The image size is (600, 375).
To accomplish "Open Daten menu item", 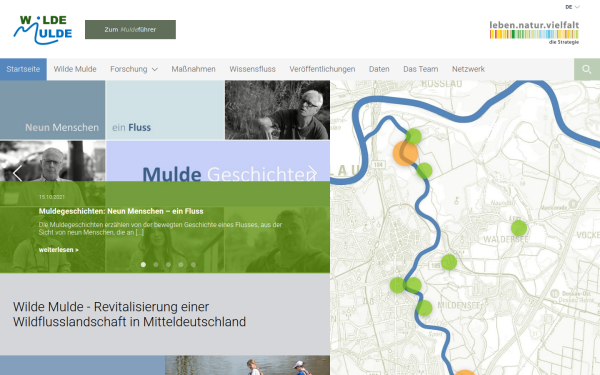I will pyautogui.click(x=379, y=69).
